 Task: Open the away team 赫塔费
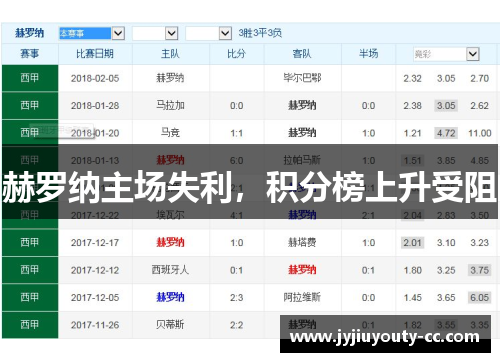pyautogui.click(x=302, y=243)
